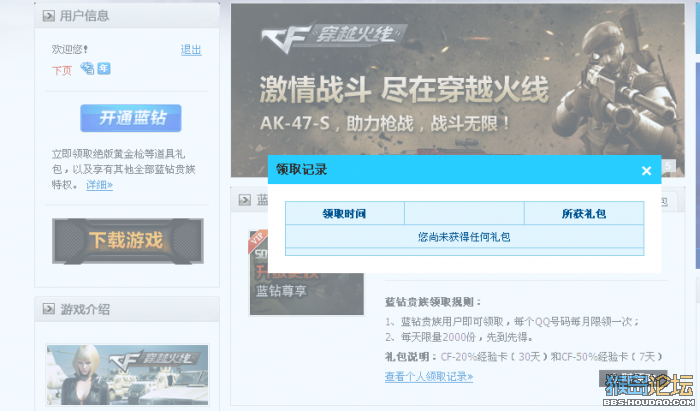Click the 领取时间 column header
This screenshot has width=700, height=411.
pos(345,213)
